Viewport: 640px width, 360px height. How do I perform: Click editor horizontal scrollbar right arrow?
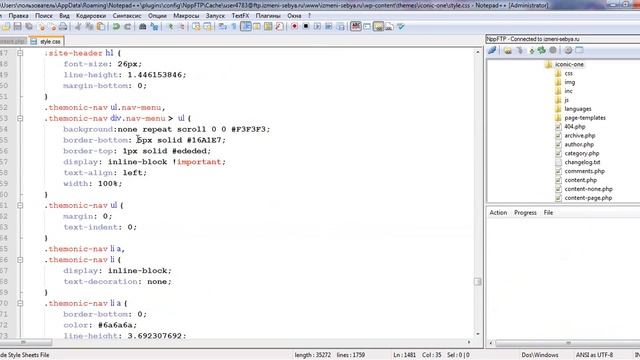point(469,342)
